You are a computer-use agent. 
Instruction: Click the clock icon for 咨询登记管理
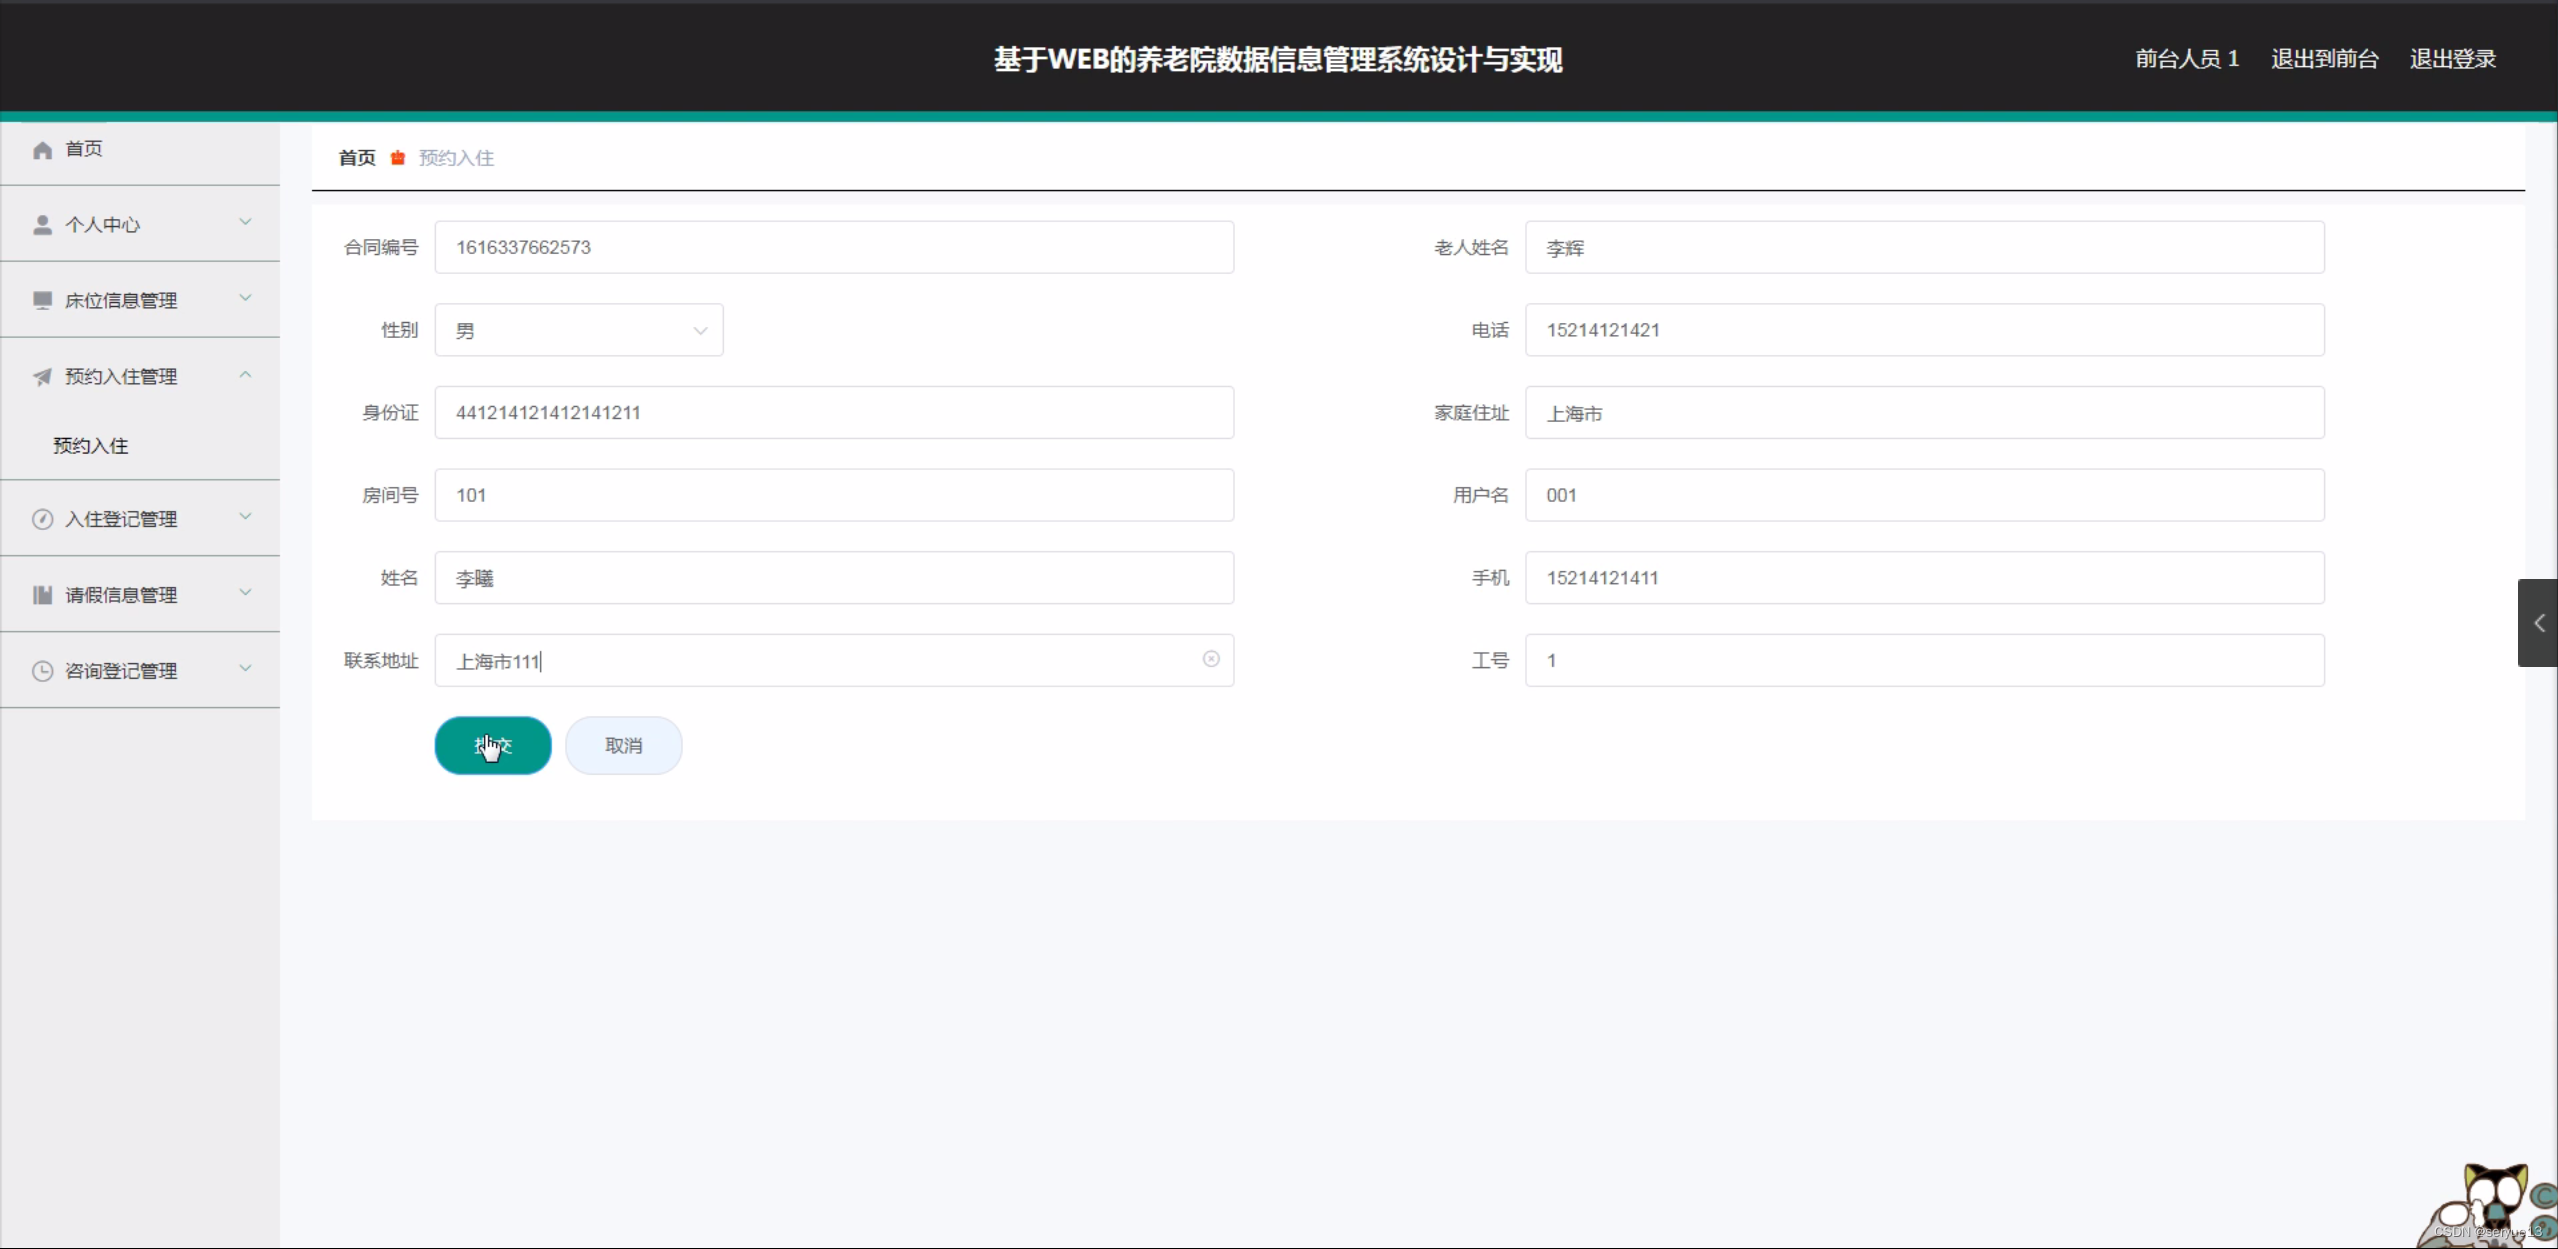(42, 671)
